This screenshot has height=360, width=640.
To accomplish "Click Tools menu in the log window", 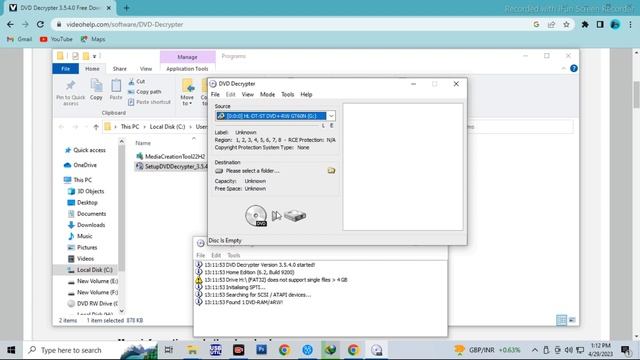I will 233,255.
